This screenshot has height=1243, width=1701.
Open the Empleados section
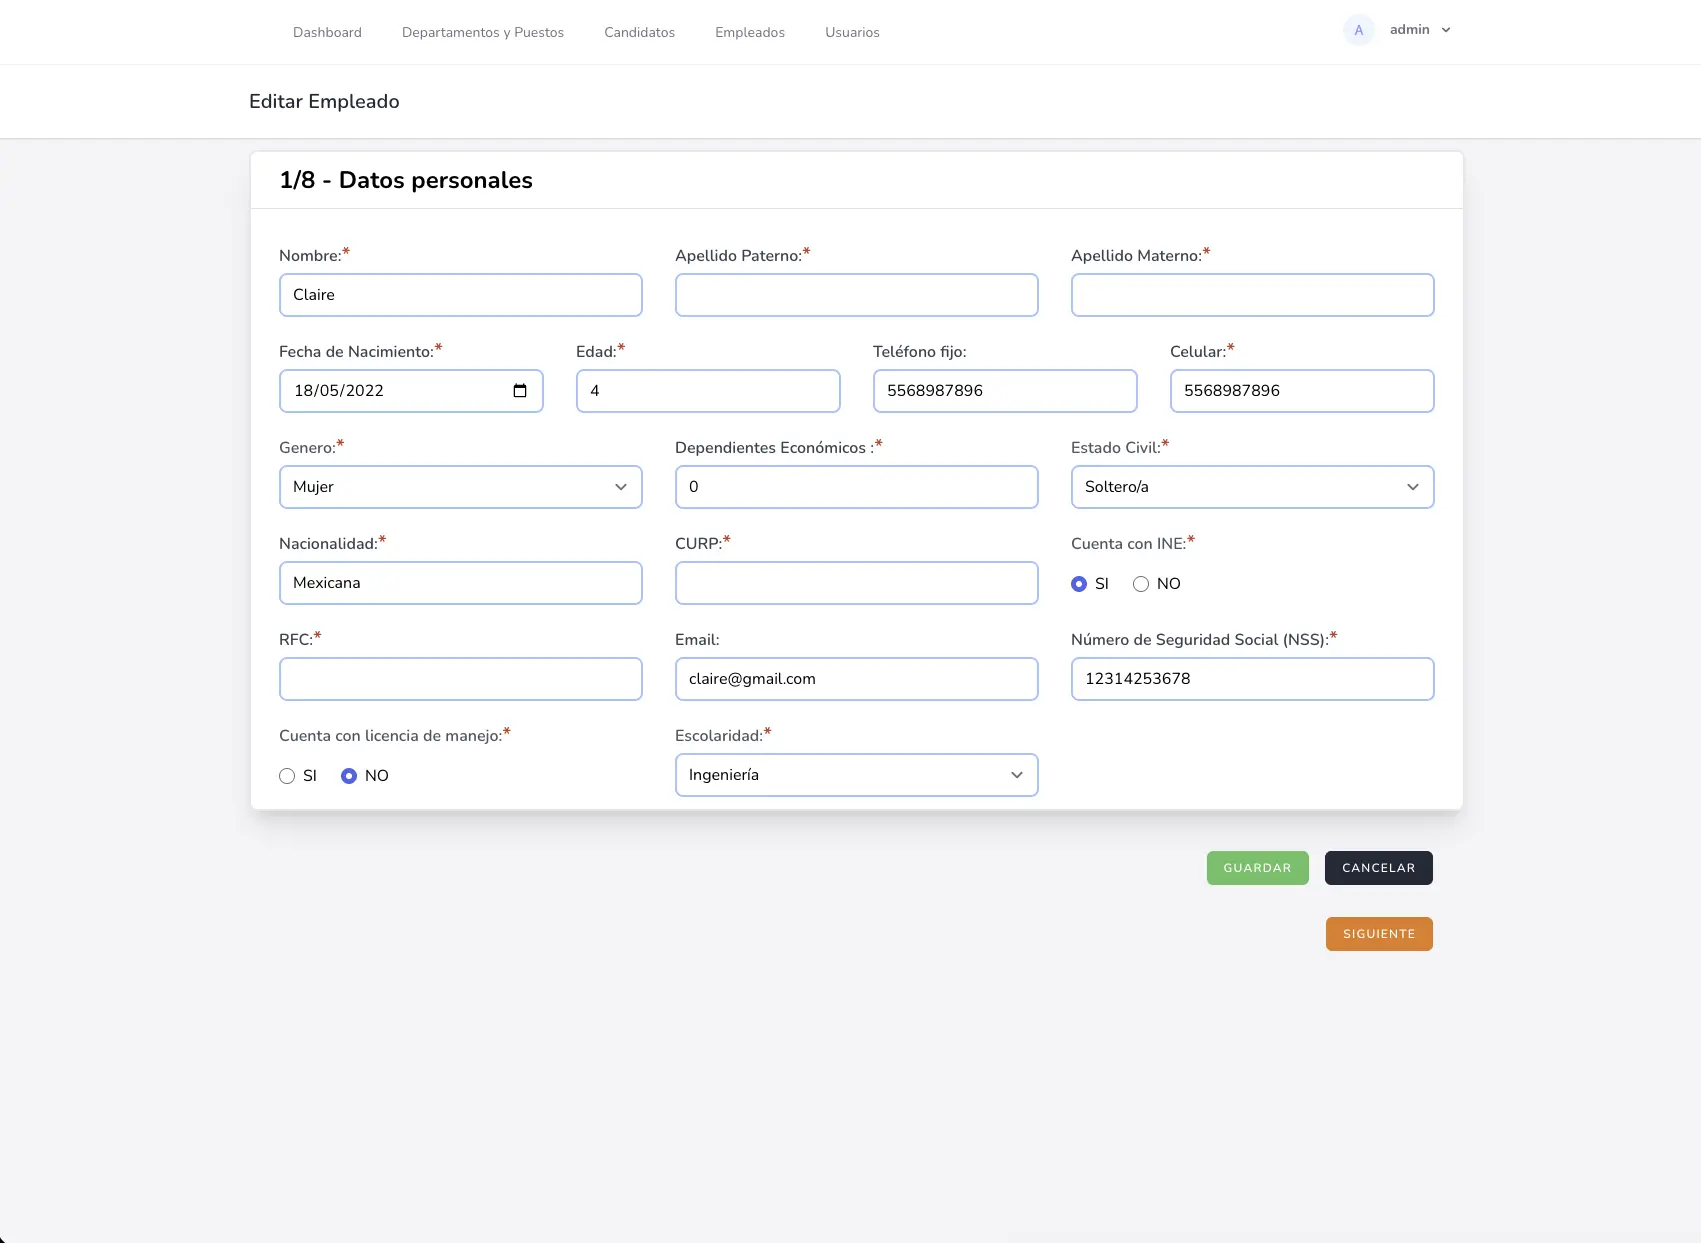[x=750, y=32]
